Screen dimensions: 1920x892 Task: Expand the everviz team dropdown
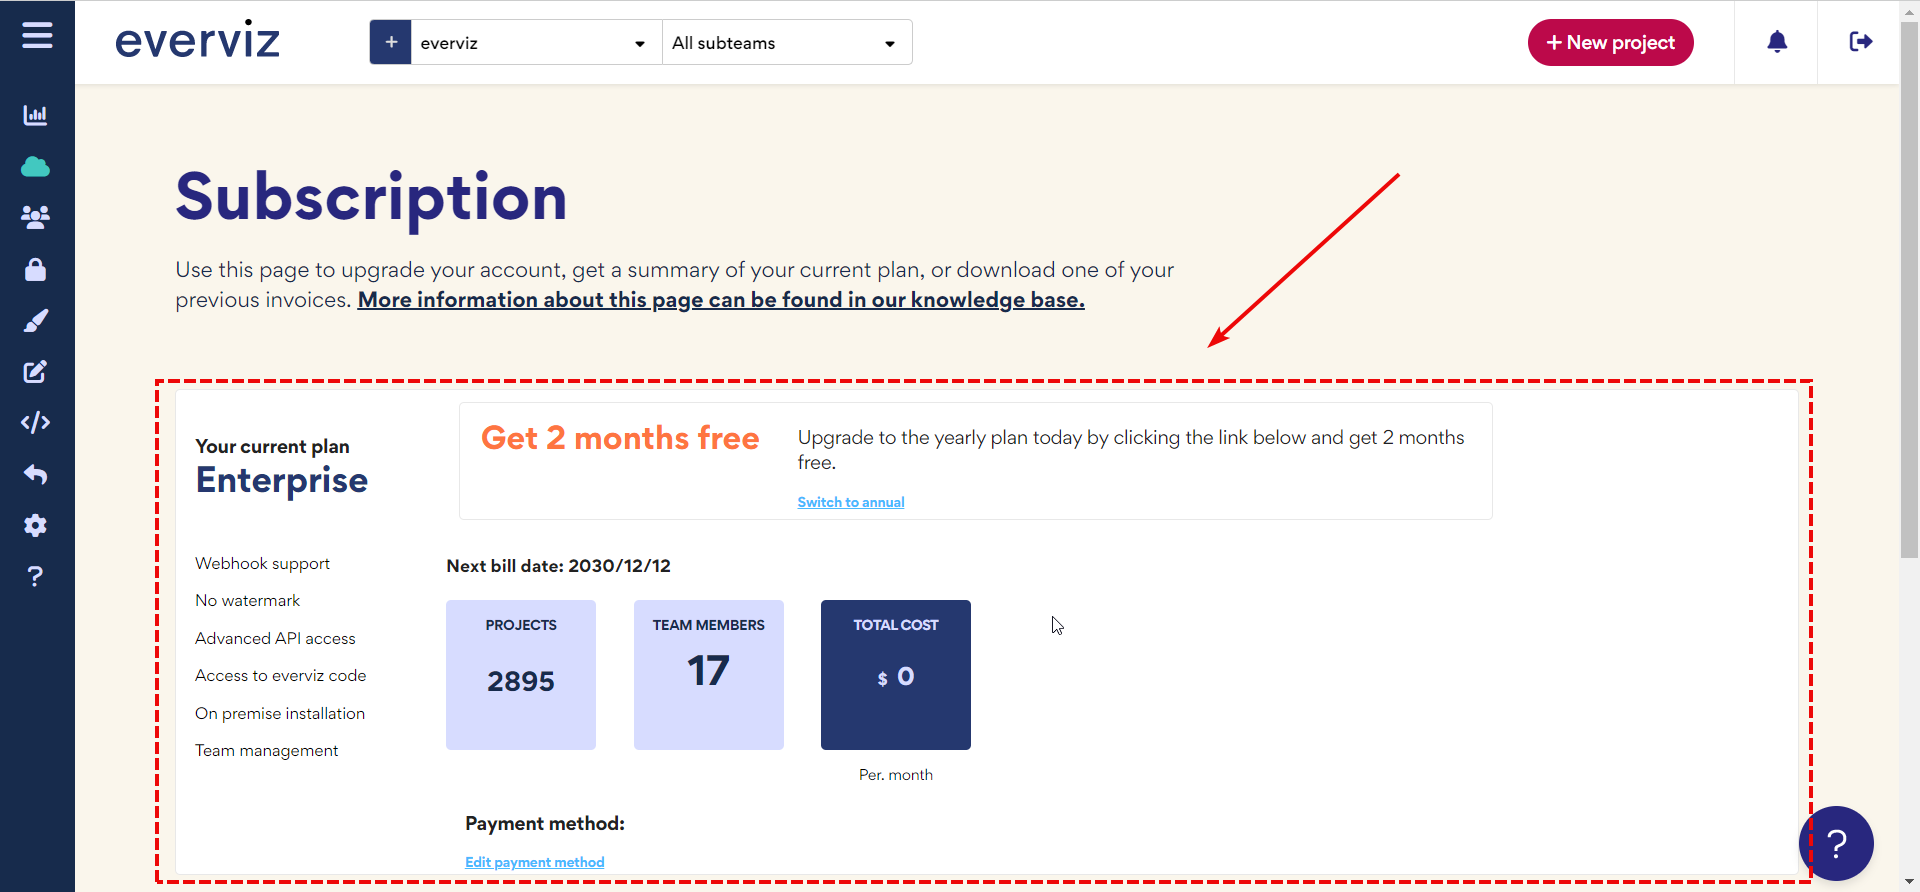[536, 42]
